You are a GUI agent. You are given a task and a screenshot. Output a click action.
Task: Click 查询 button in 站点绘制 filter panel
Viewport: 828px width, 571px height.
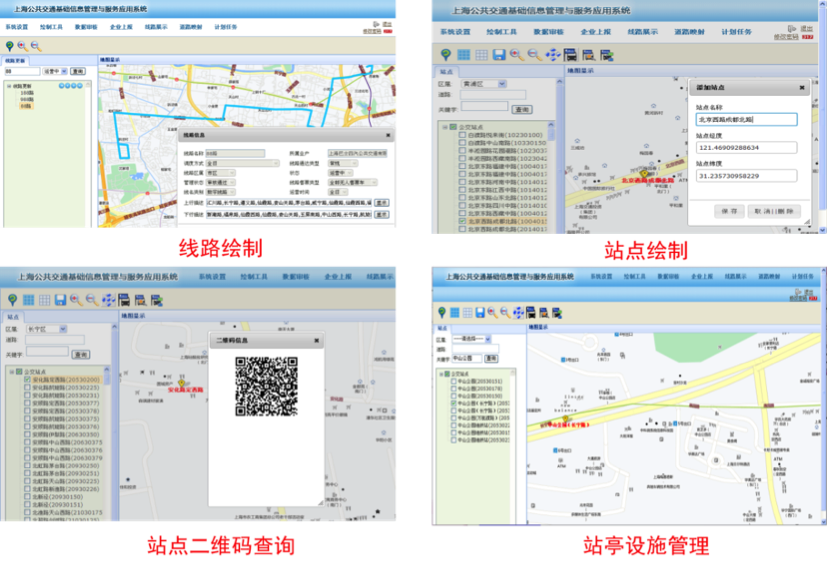(x=522, y=109)
